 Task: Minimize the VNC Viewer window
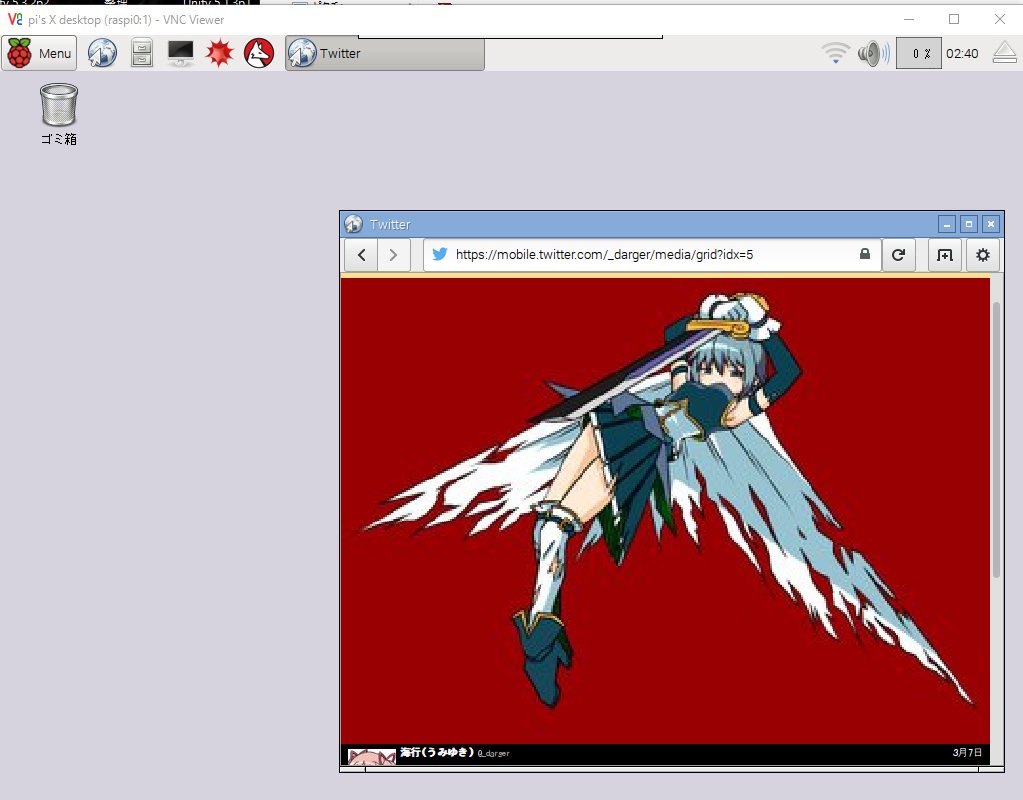click(909, 19)
